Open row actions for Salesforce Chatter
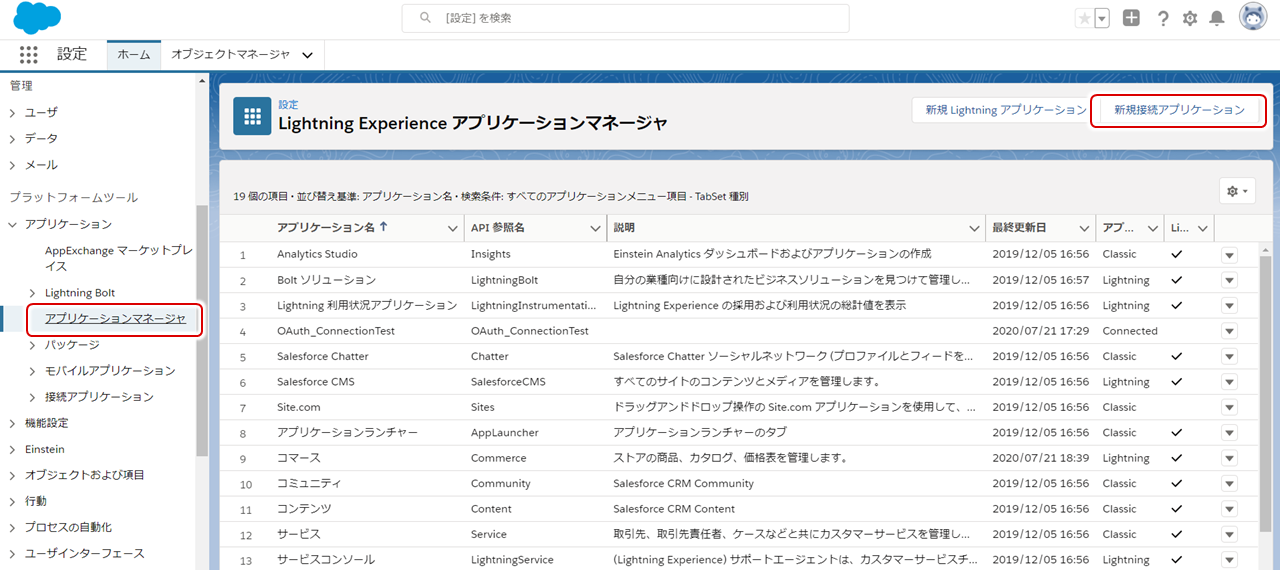This screenshot has width=1280, height=570. click(x=1229, y=357)
